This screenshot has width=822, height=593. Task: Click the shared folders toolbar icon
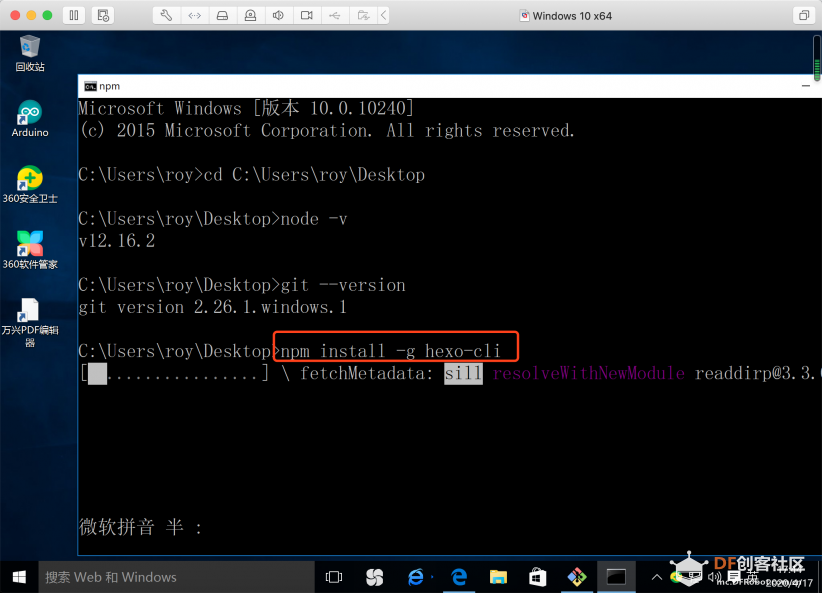(363, 15)
